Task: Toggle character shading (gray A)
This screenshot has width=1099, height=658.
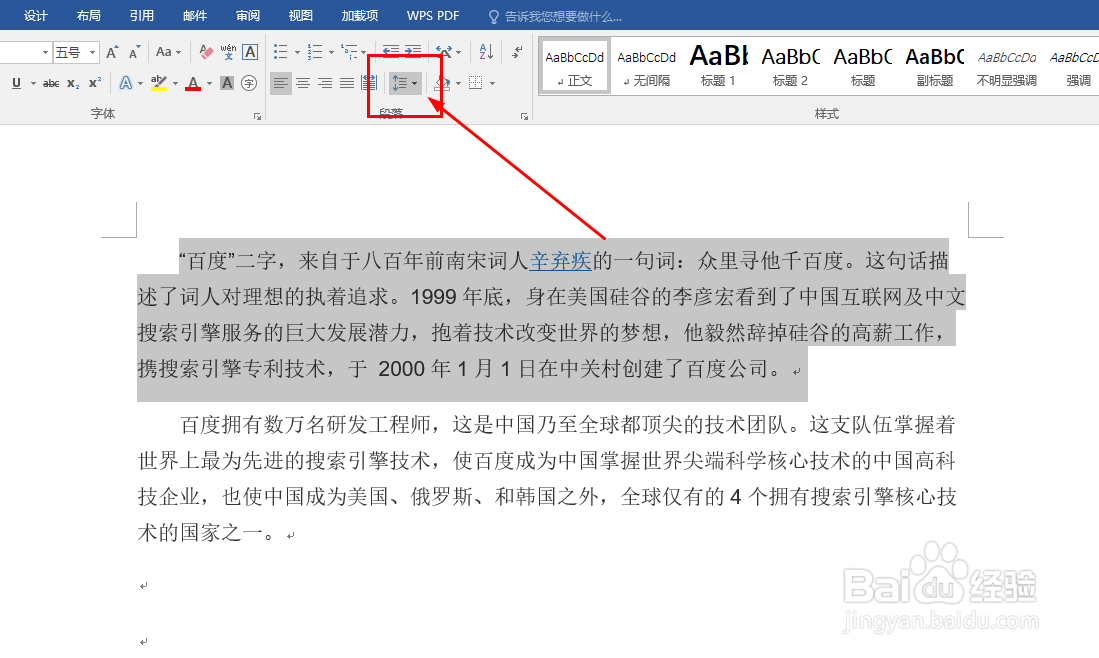Action: (x=227, y=83)
